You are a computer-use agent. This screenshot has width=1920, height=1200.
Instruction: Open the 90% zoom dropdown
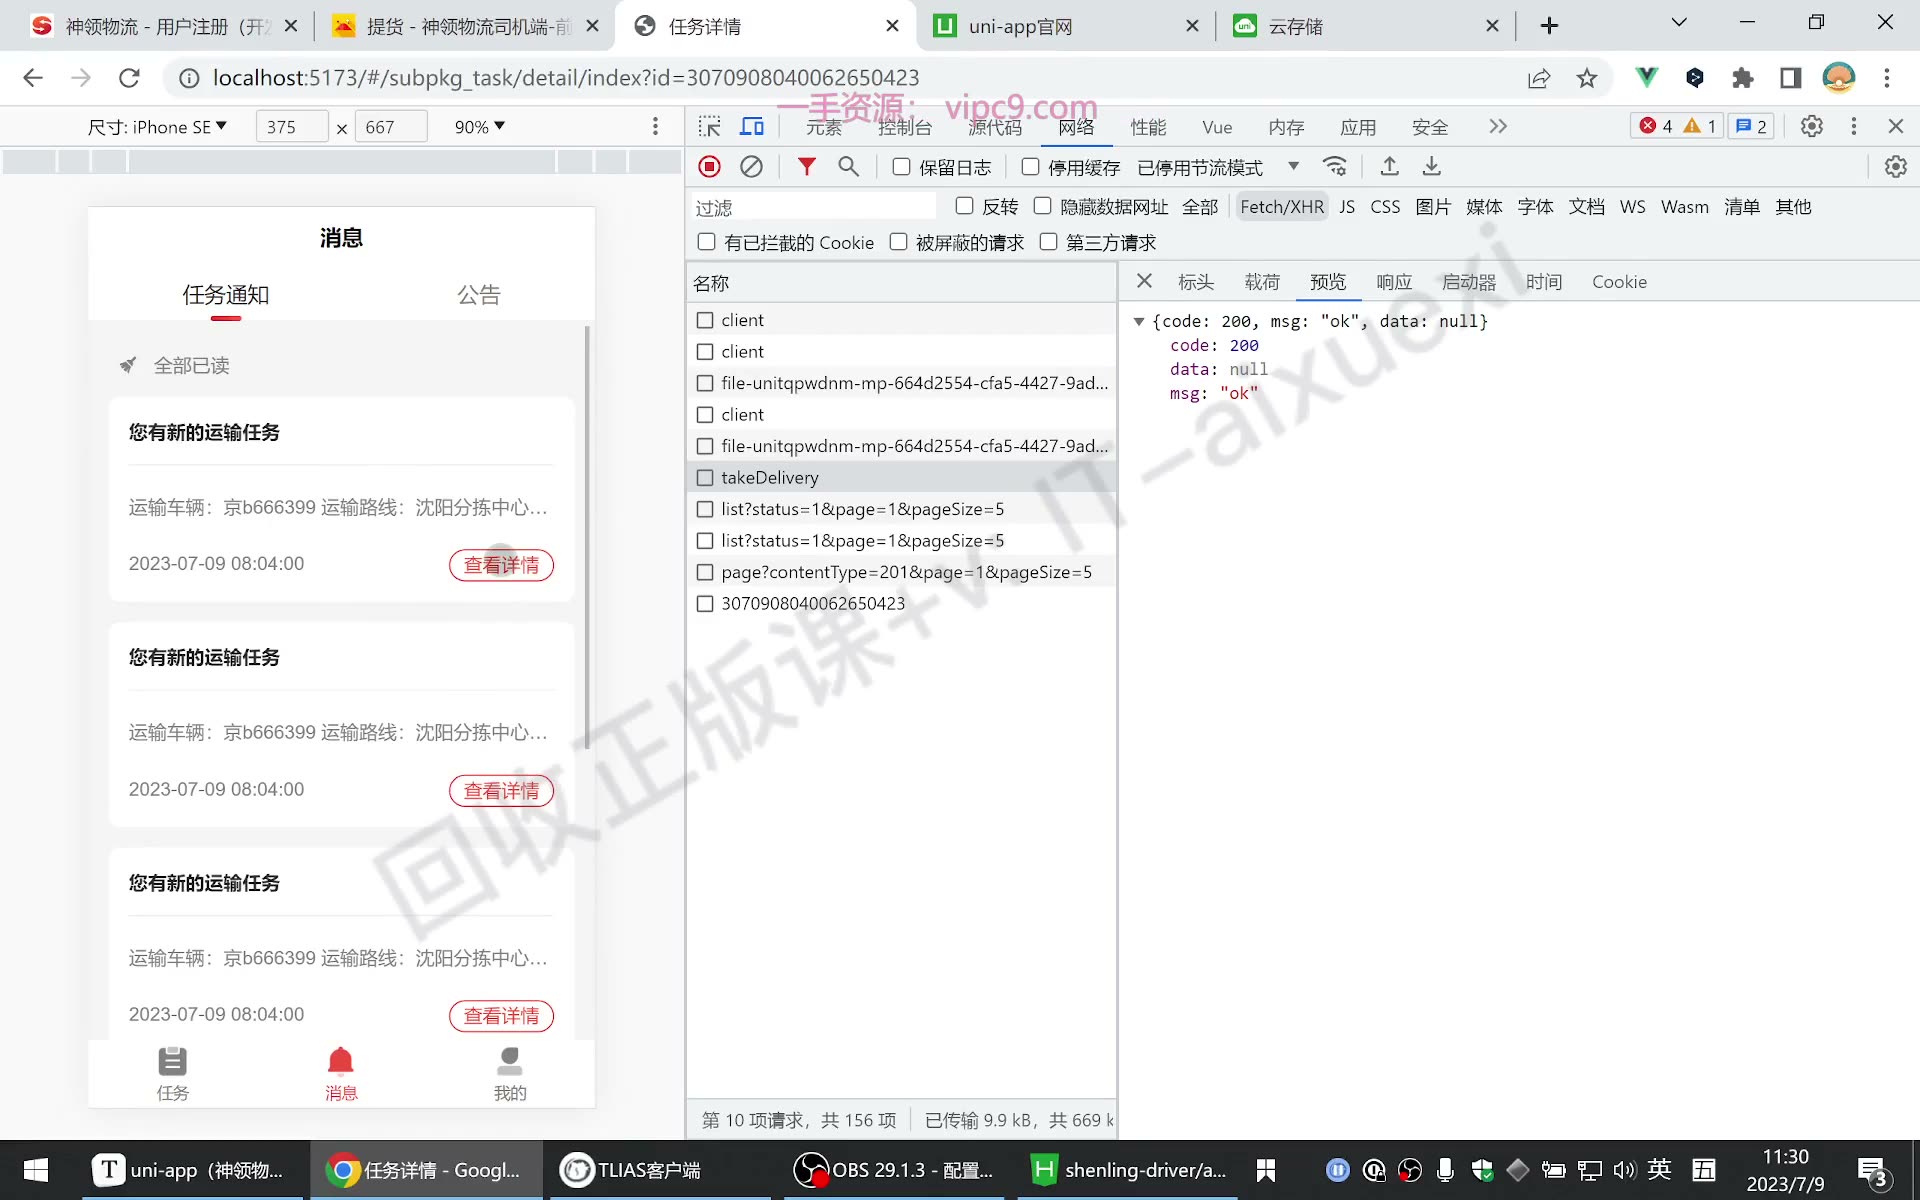point(479,127)
